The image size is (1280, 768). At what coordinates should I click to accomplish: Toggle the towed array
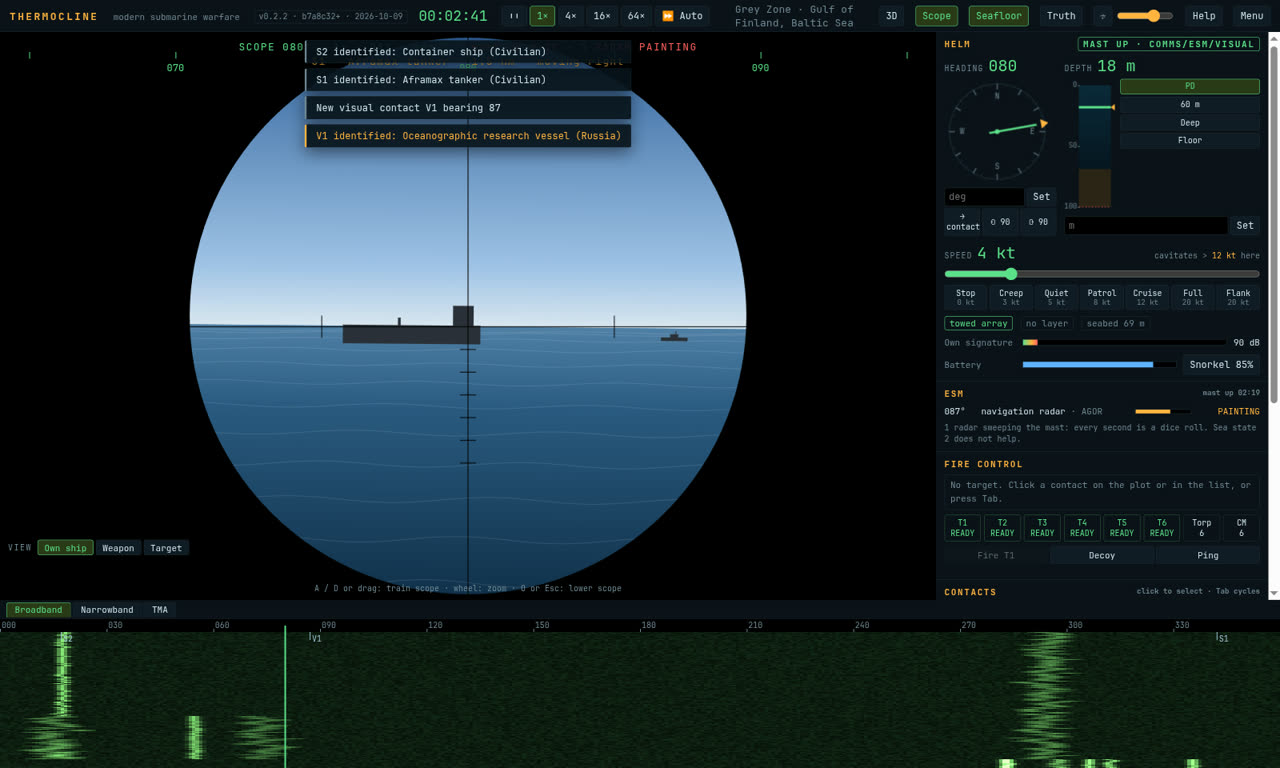tap(978, 323)
